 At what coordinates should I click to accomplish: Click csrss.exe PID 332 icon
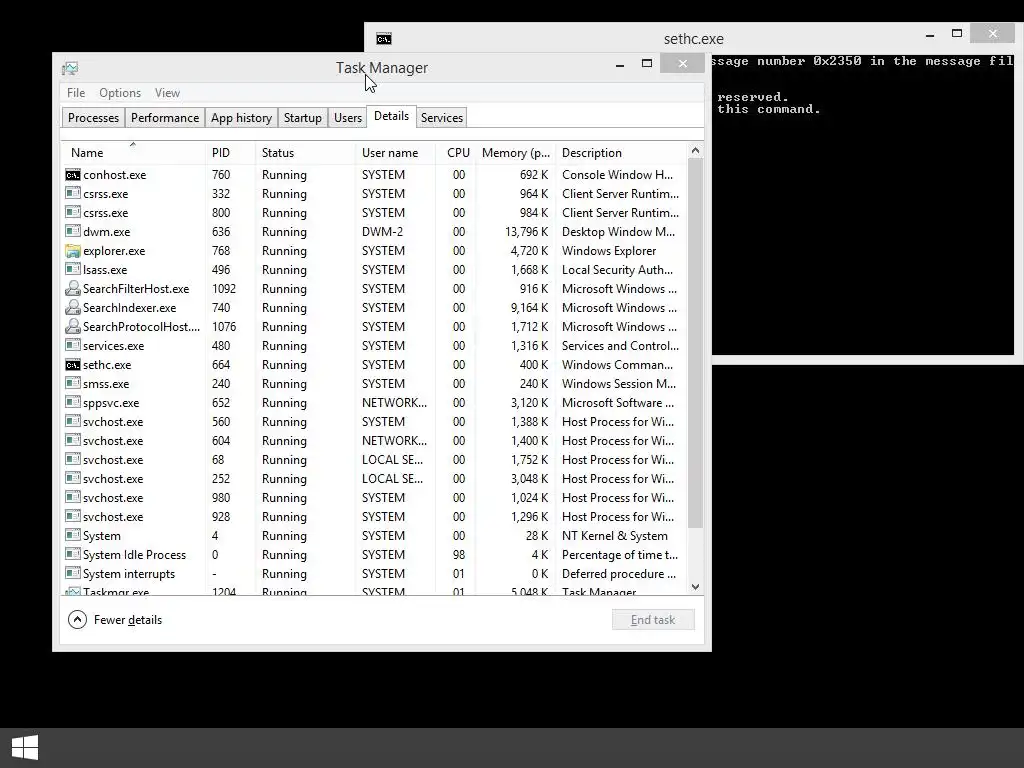click(x=72, y=193)
